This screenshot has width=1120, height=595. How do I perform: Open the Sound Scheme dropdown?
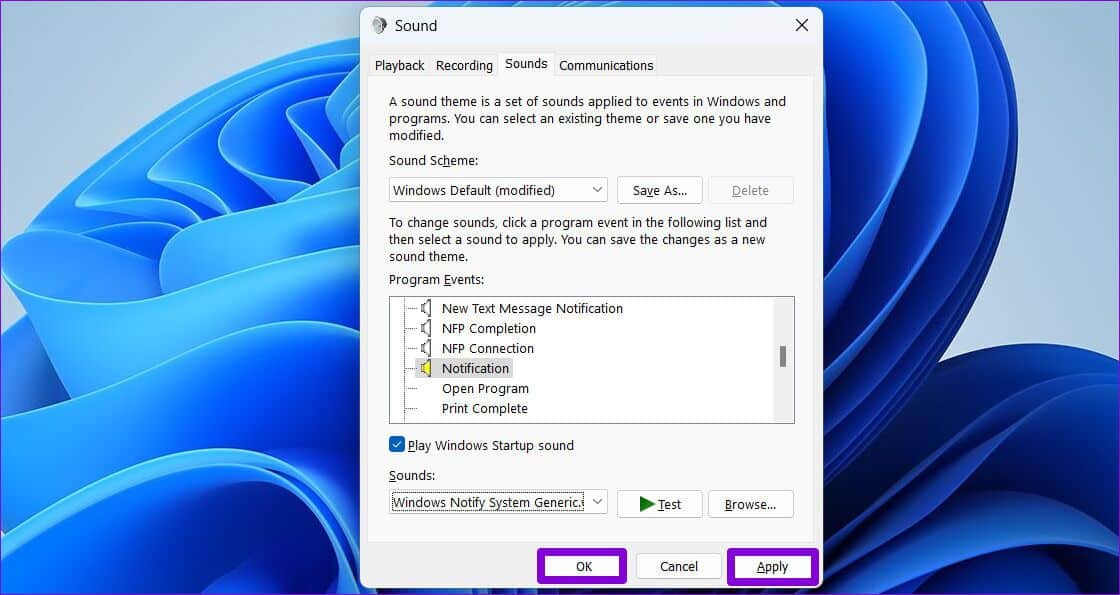[x=498, y=190]
